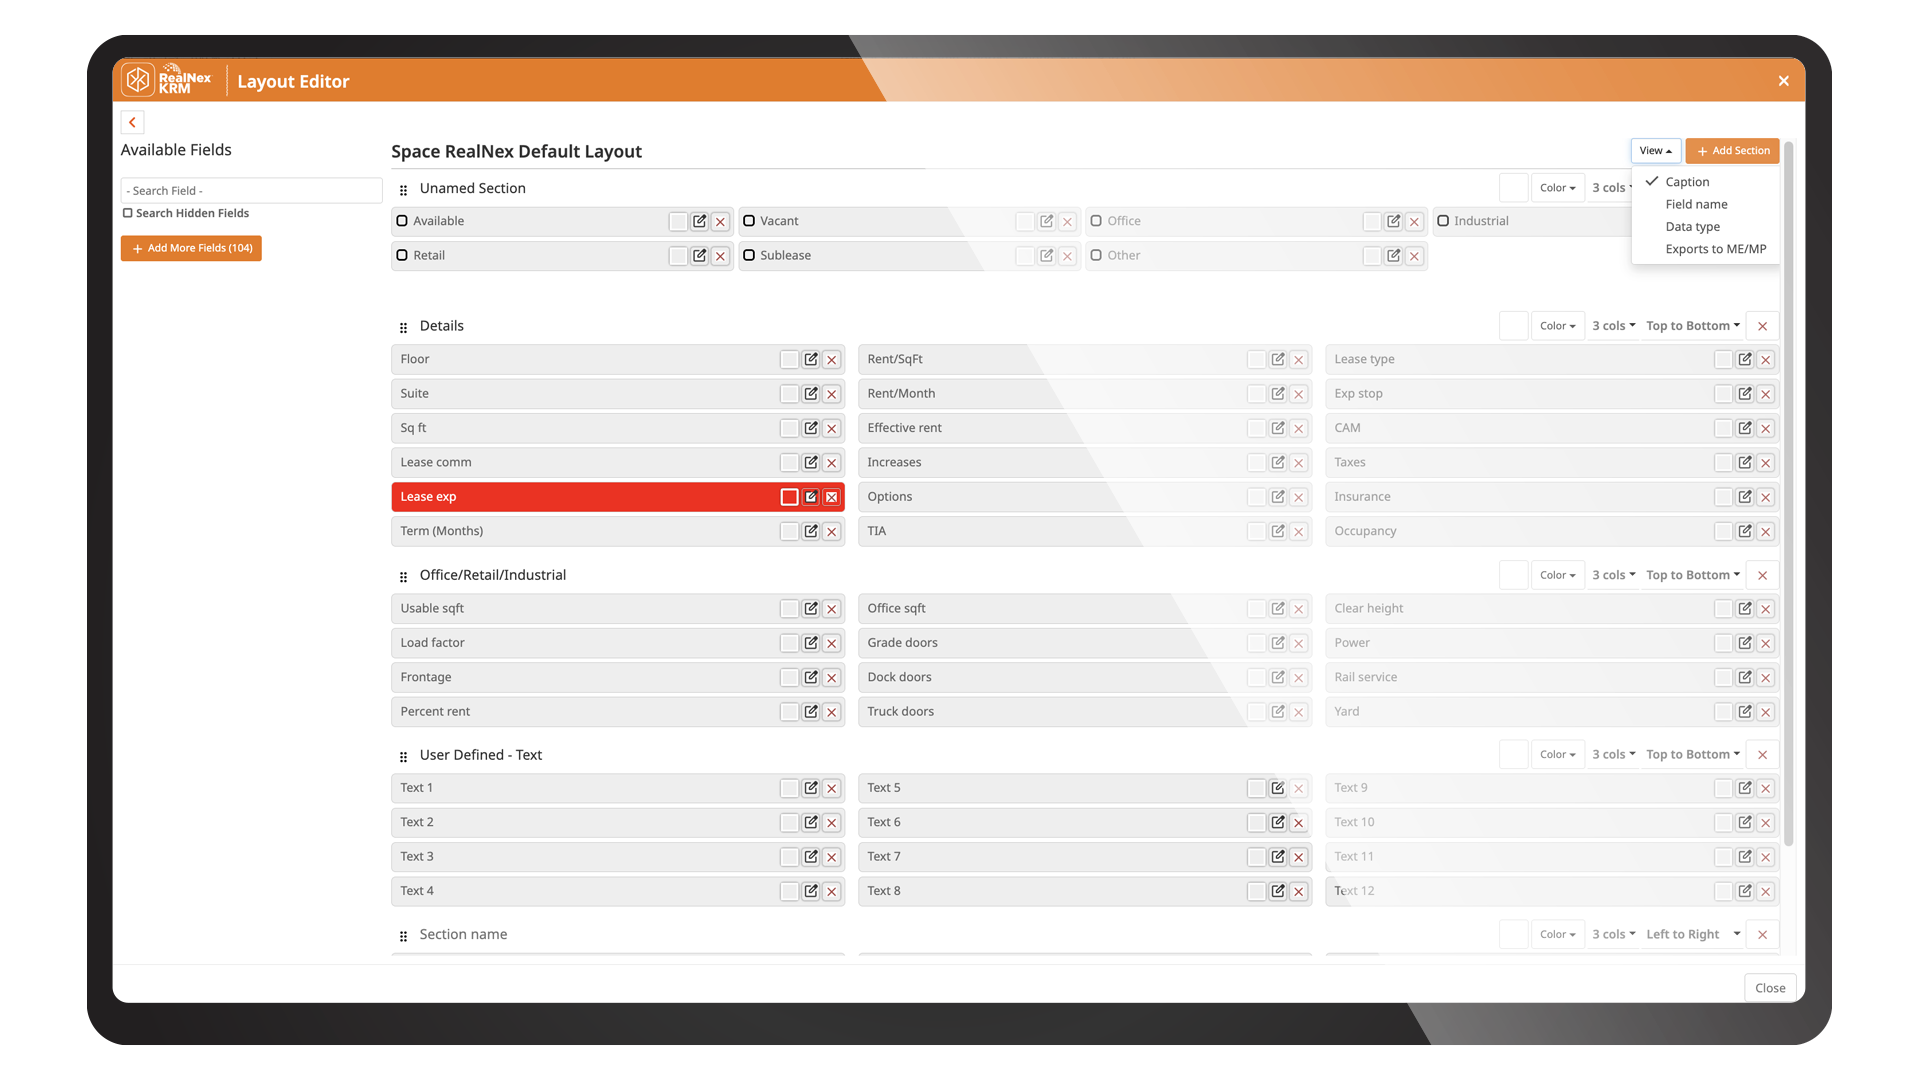Viewport: 1920px width, 1080px height.
Task: Click the Search Field input box
Action: (x=251, y=191)
